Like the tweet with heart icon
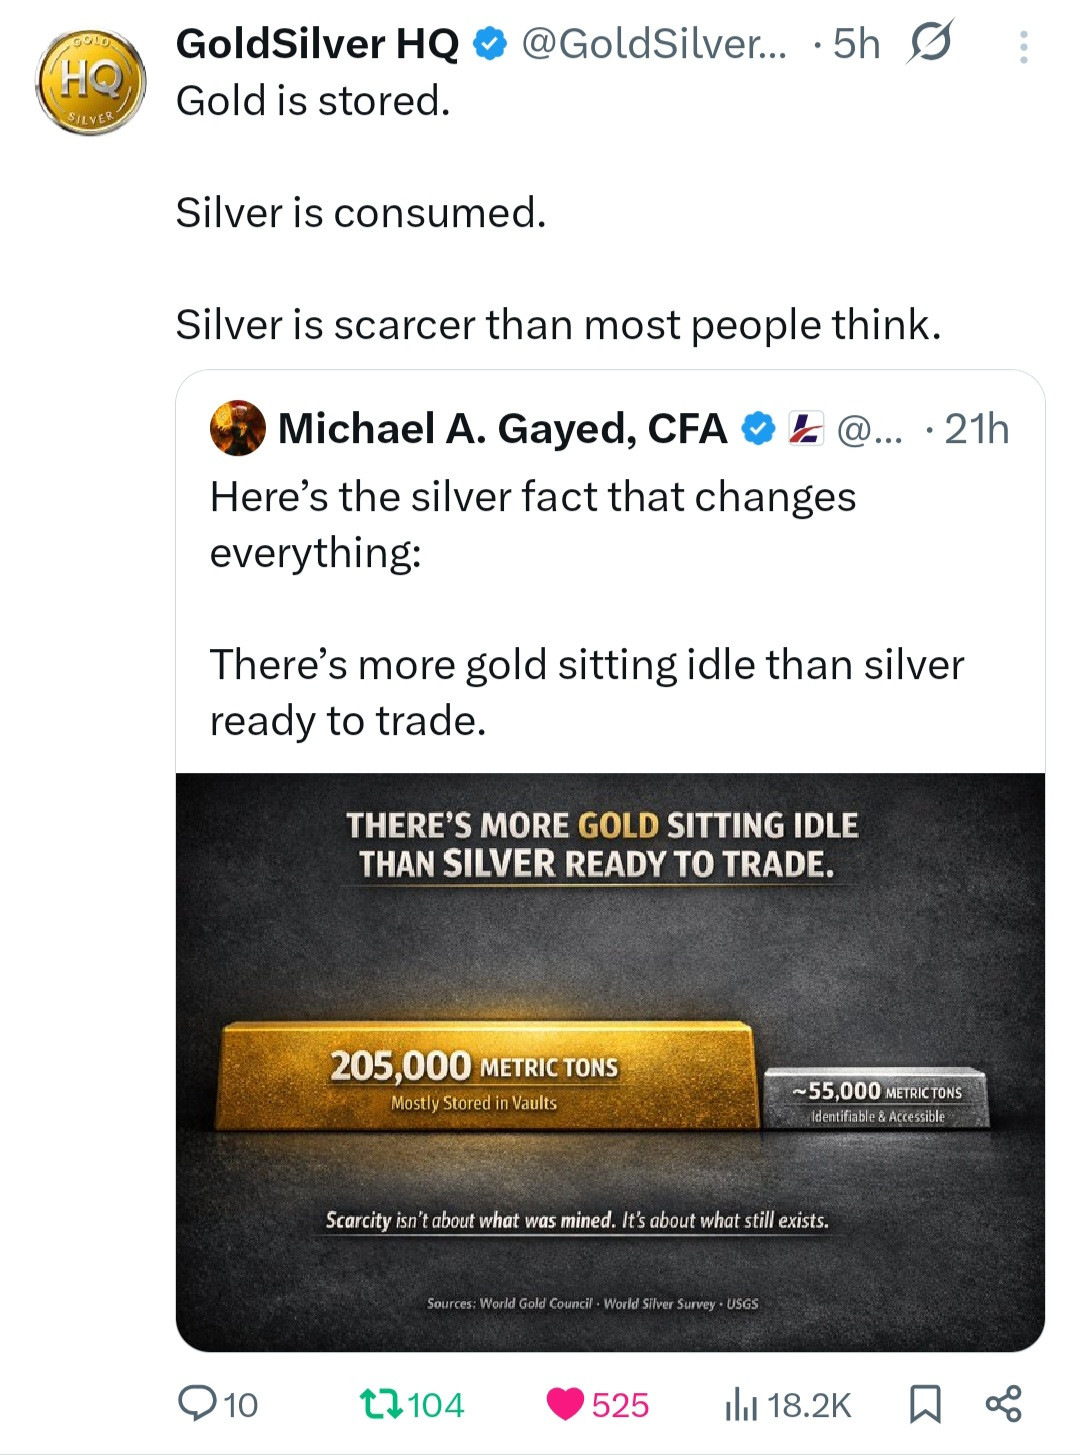1080x1455 pixels. [x=565, y=1403]
